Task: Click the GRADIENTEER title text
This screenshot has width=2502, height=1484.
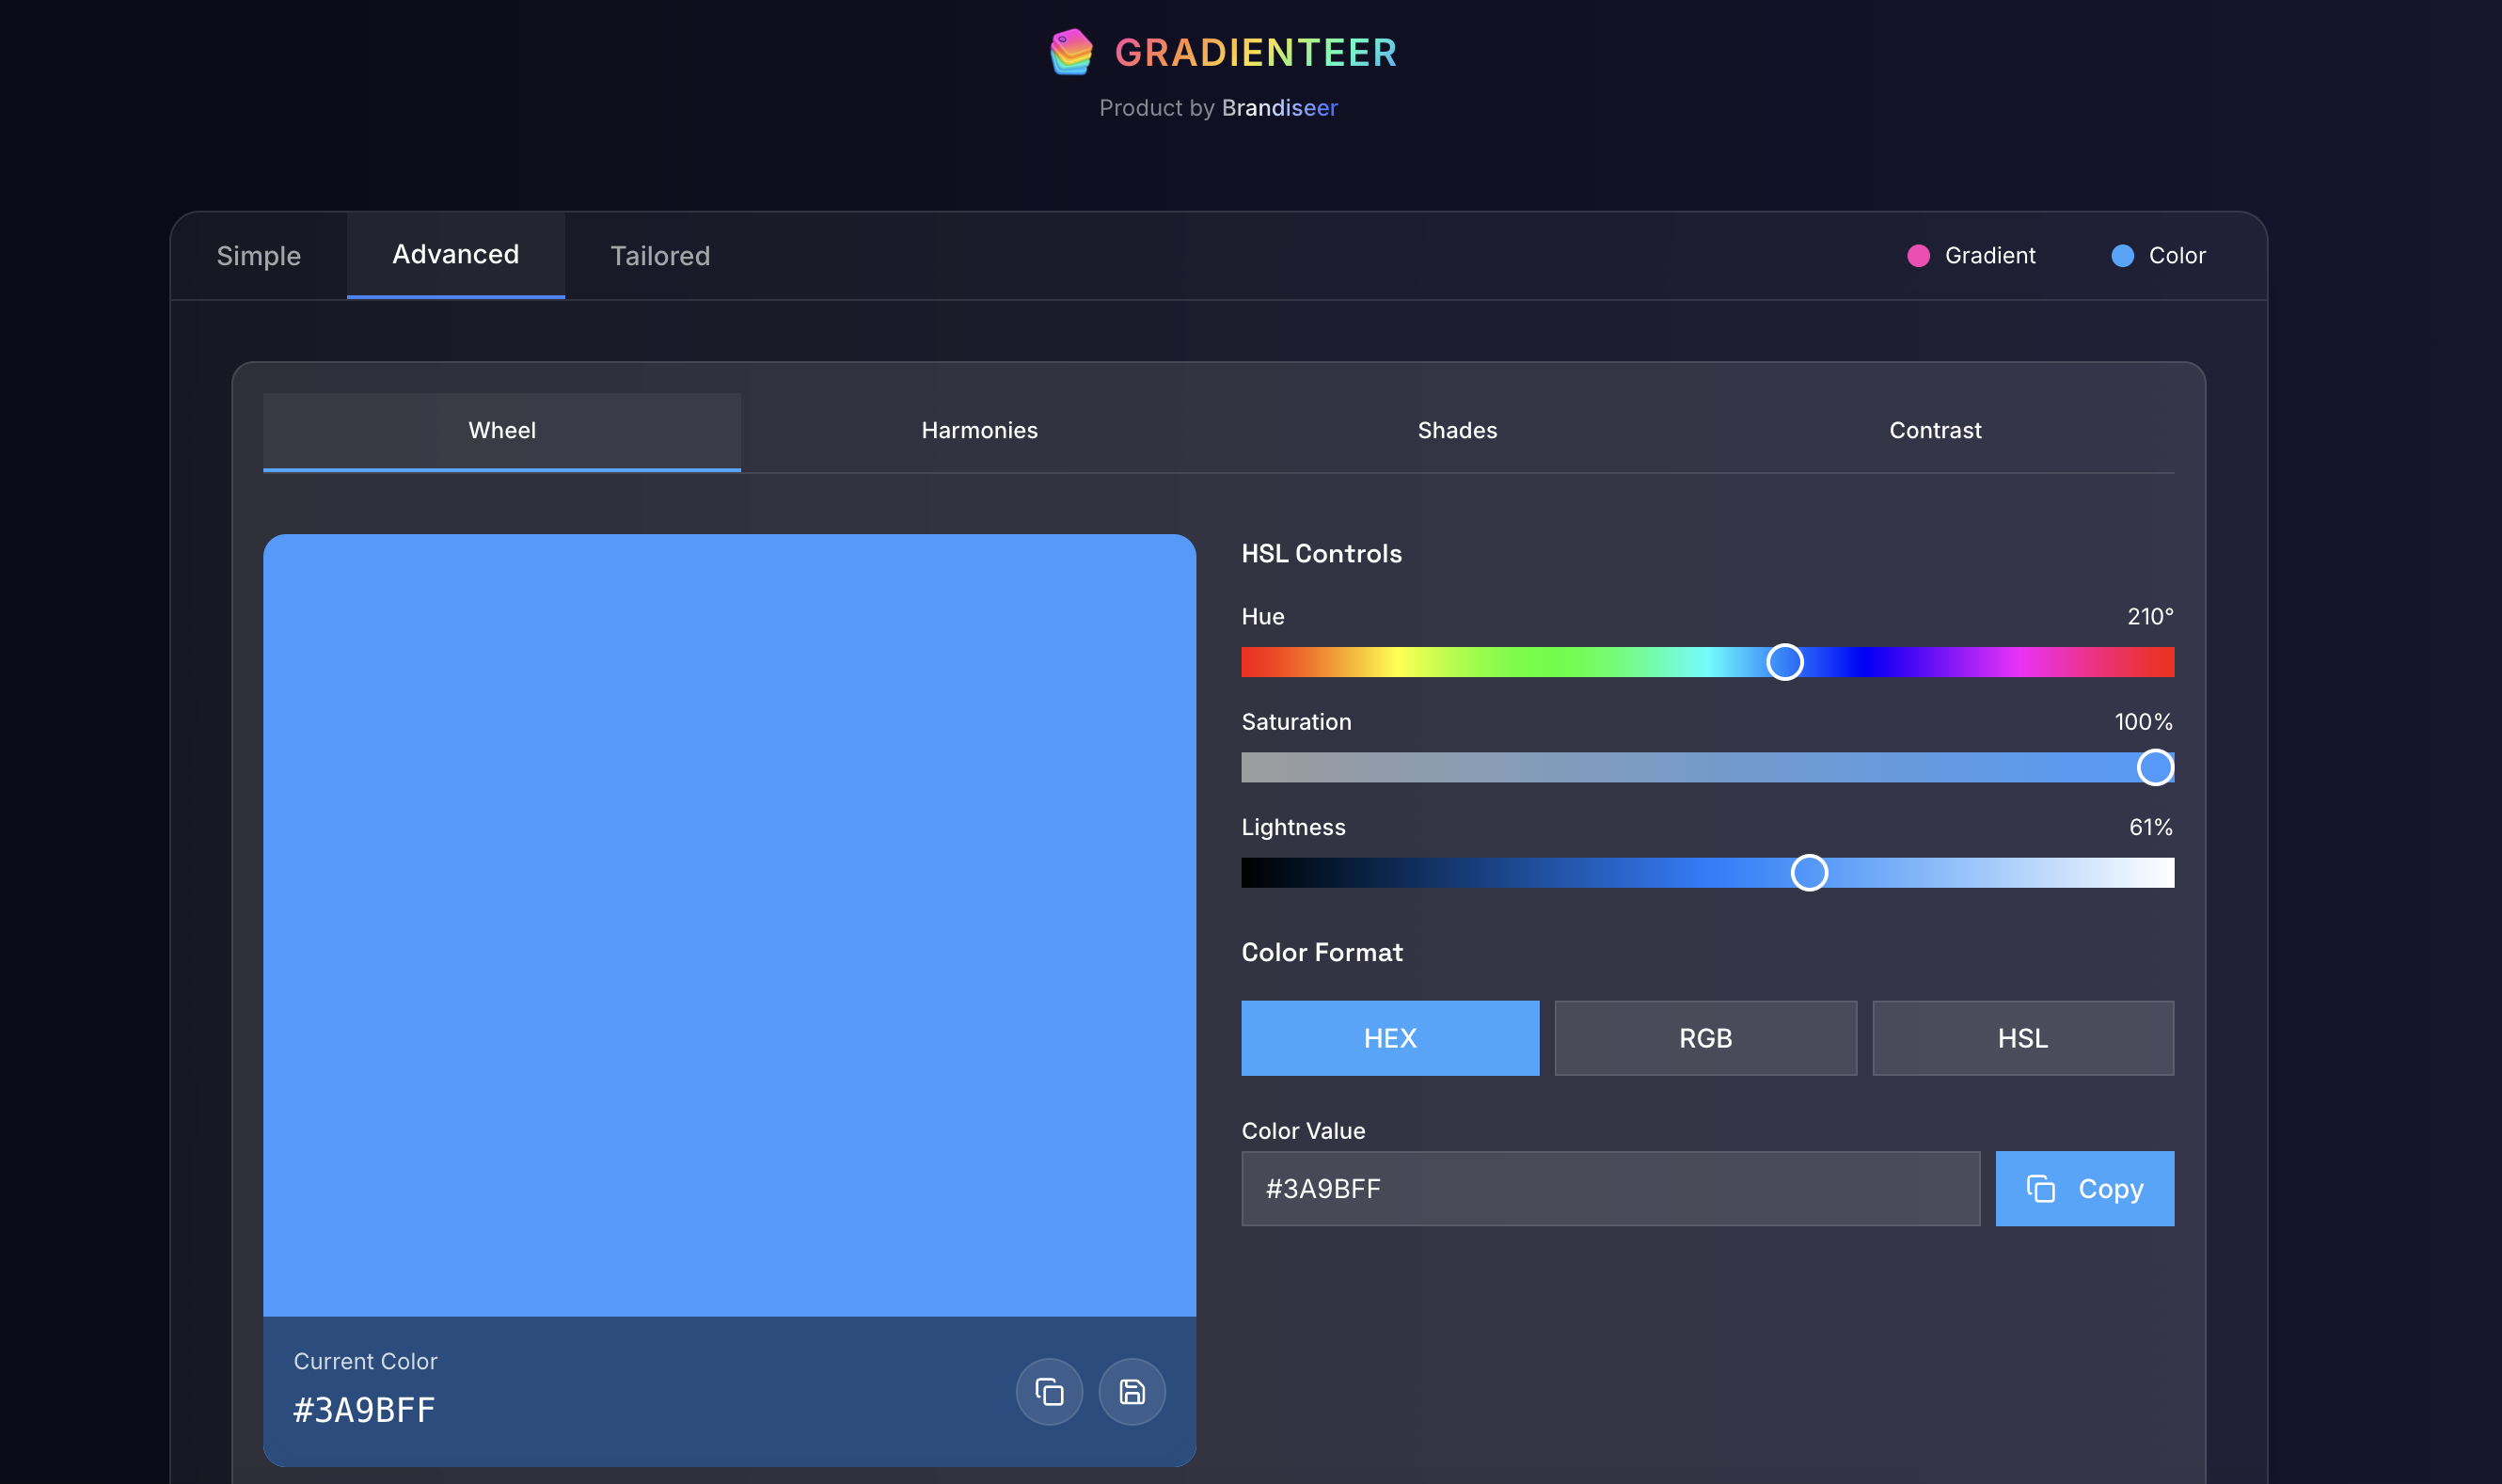Action: 1256,53
